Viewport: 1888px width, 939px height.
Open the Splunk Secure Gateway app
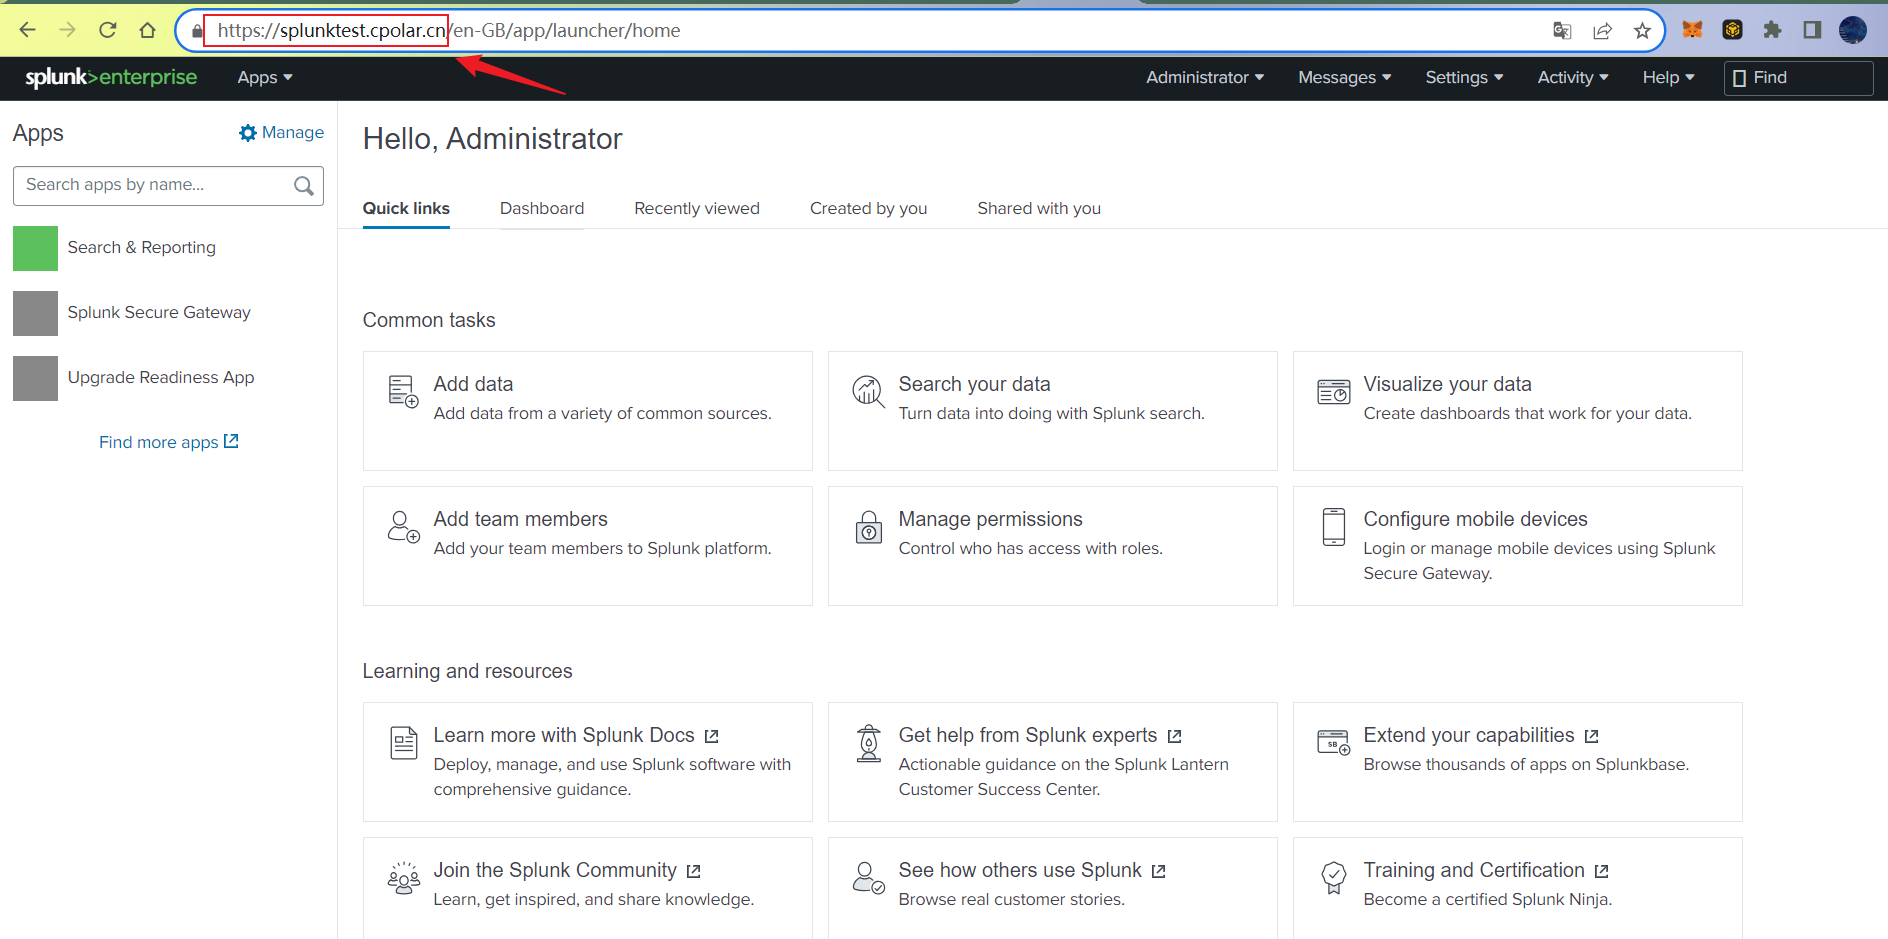coord(159,313)
